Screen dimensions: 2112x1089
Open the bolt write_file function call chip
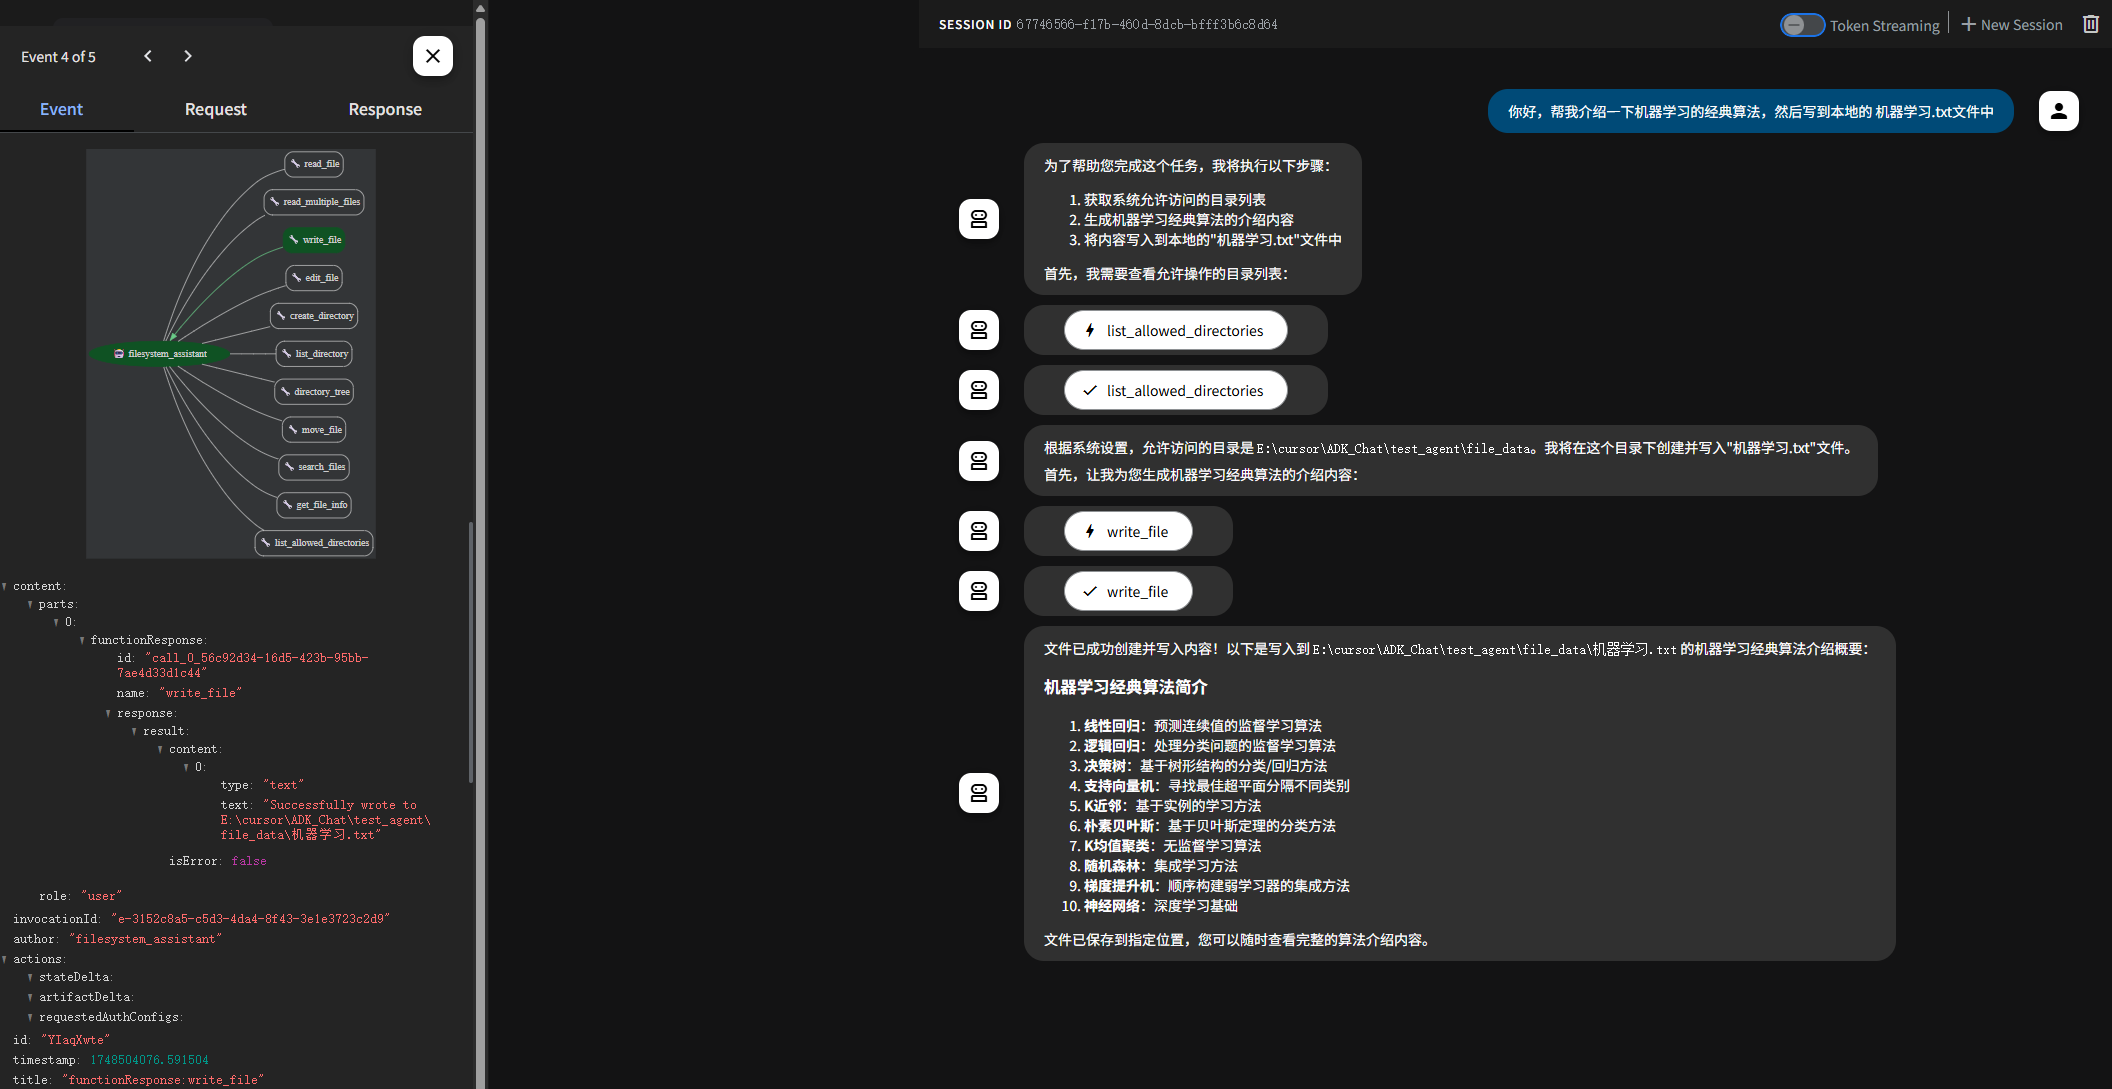click(1128, 531)
